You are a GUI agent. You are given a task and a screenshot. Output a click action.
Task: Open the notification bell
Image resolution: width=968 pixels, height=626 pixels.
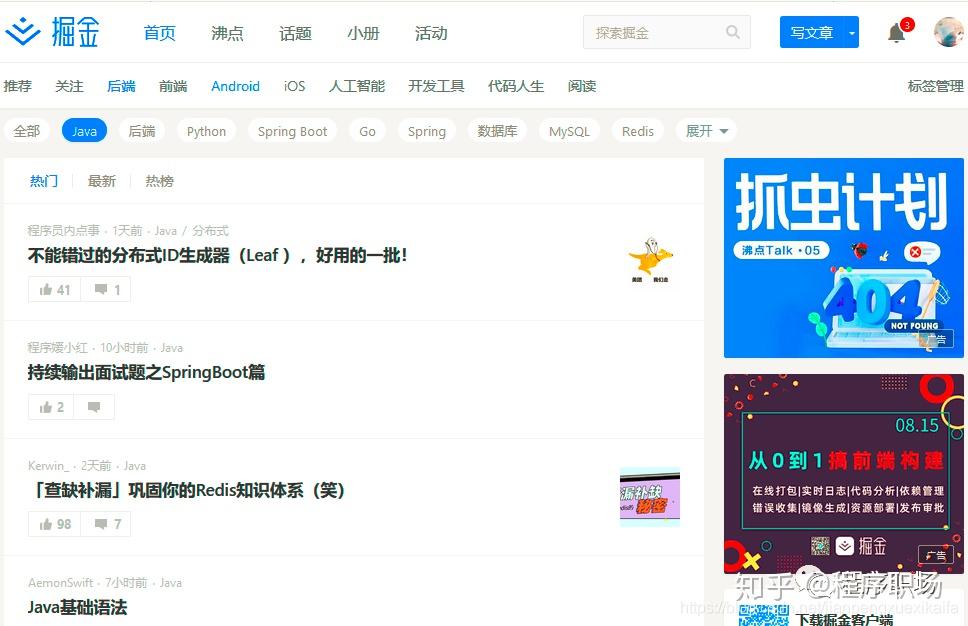point(896,33)
